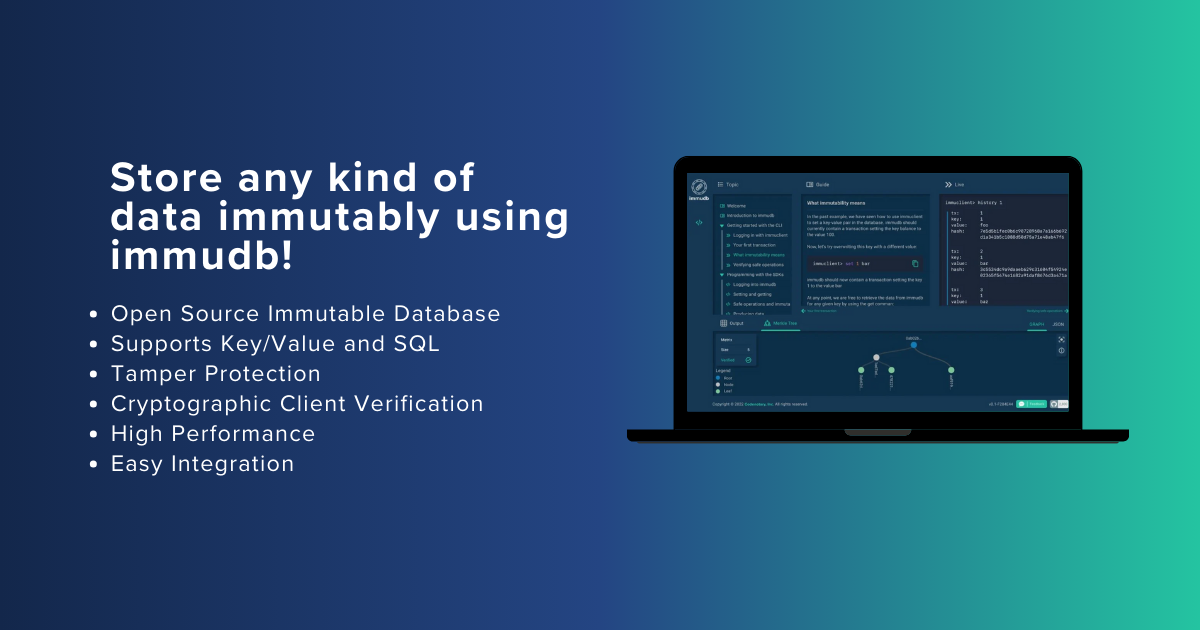The image size is (1200, 630).
Task: Click the fit-to-screen icon in Merkle graph
Action: (1061, 339)
